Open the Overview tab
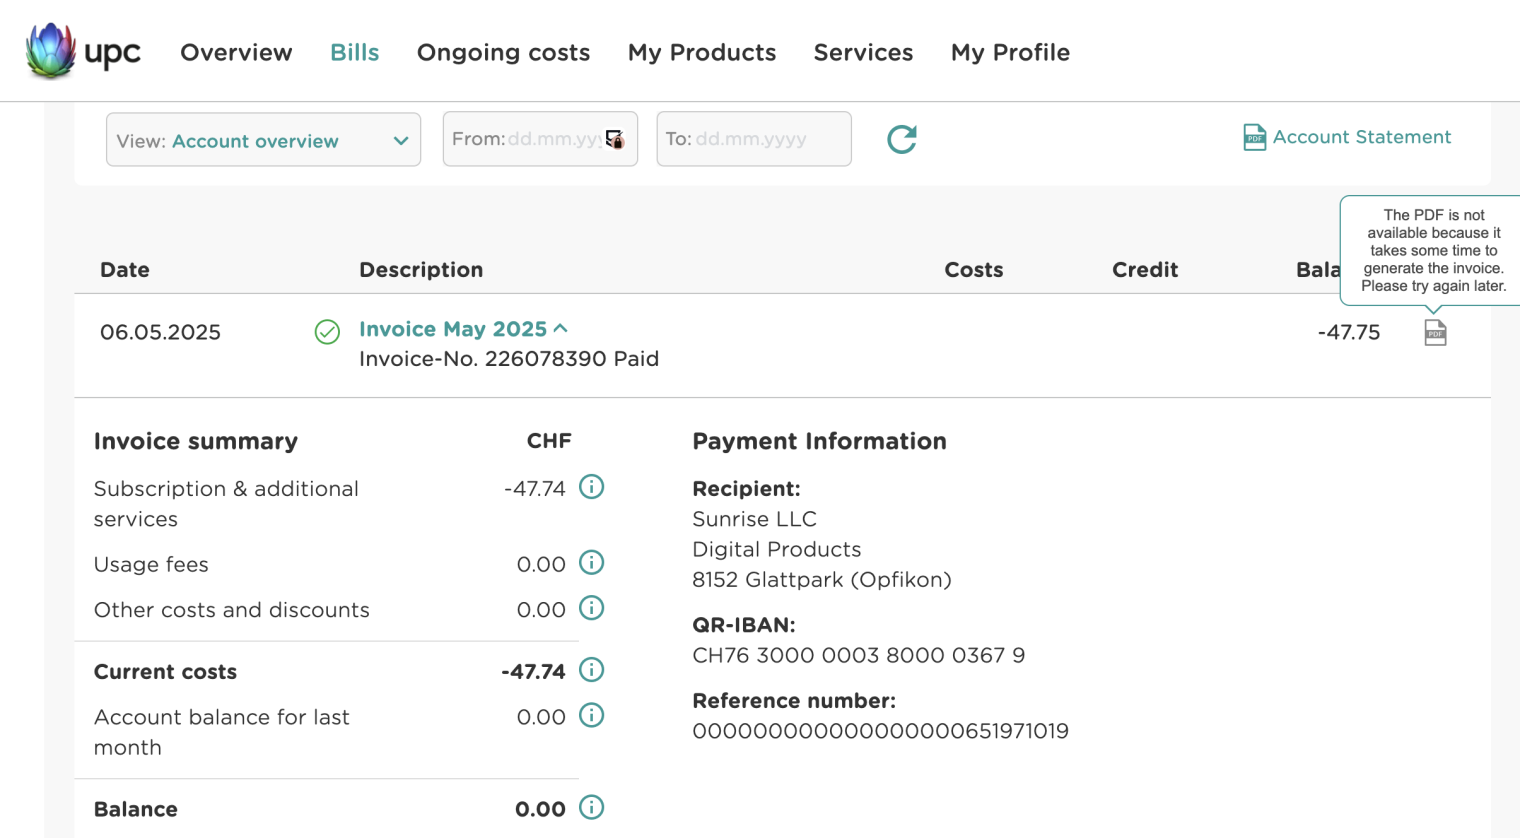Image resolution: width=1520 pixels, height=838 pixels. point(236,52)
